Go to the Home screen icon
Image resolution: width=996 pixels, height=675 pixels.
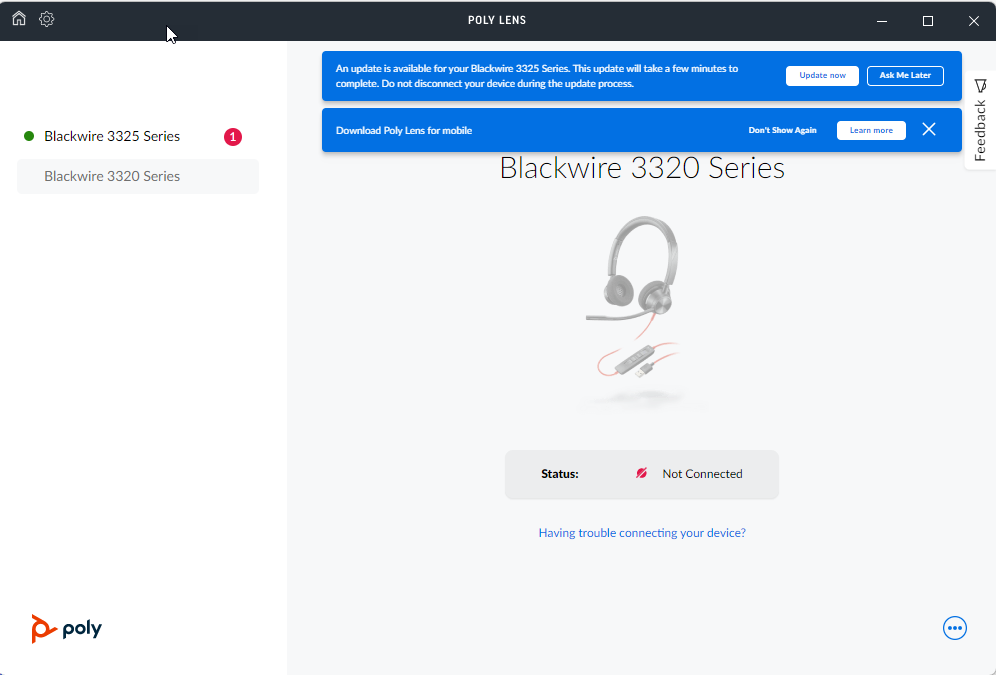tap(19, 19)
